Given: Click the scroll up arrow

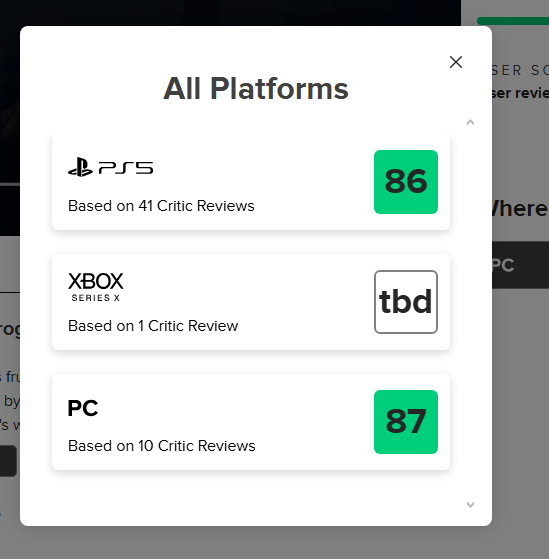Looking at the screenshot, I should [x=470, y=122].
